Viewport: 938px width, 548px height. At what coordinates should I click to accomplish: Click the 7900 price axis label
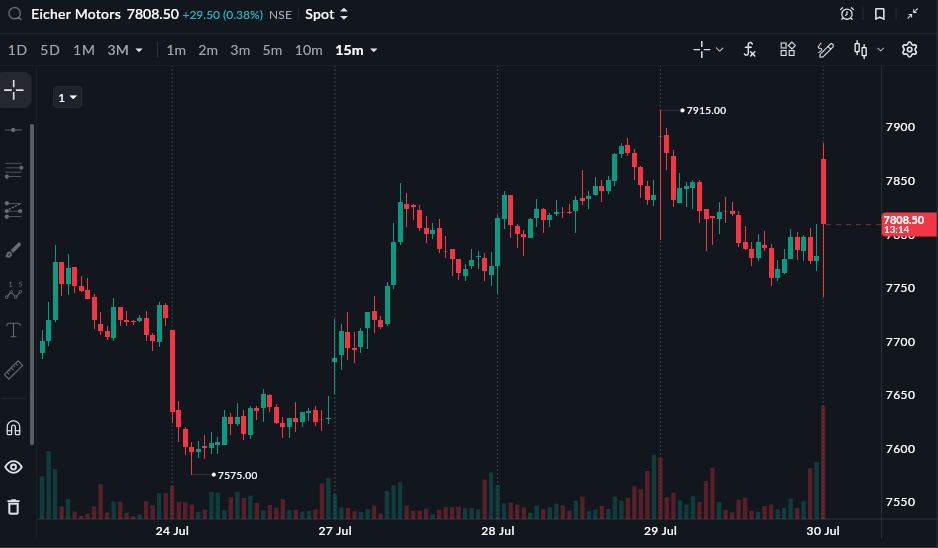click(900, 127)
